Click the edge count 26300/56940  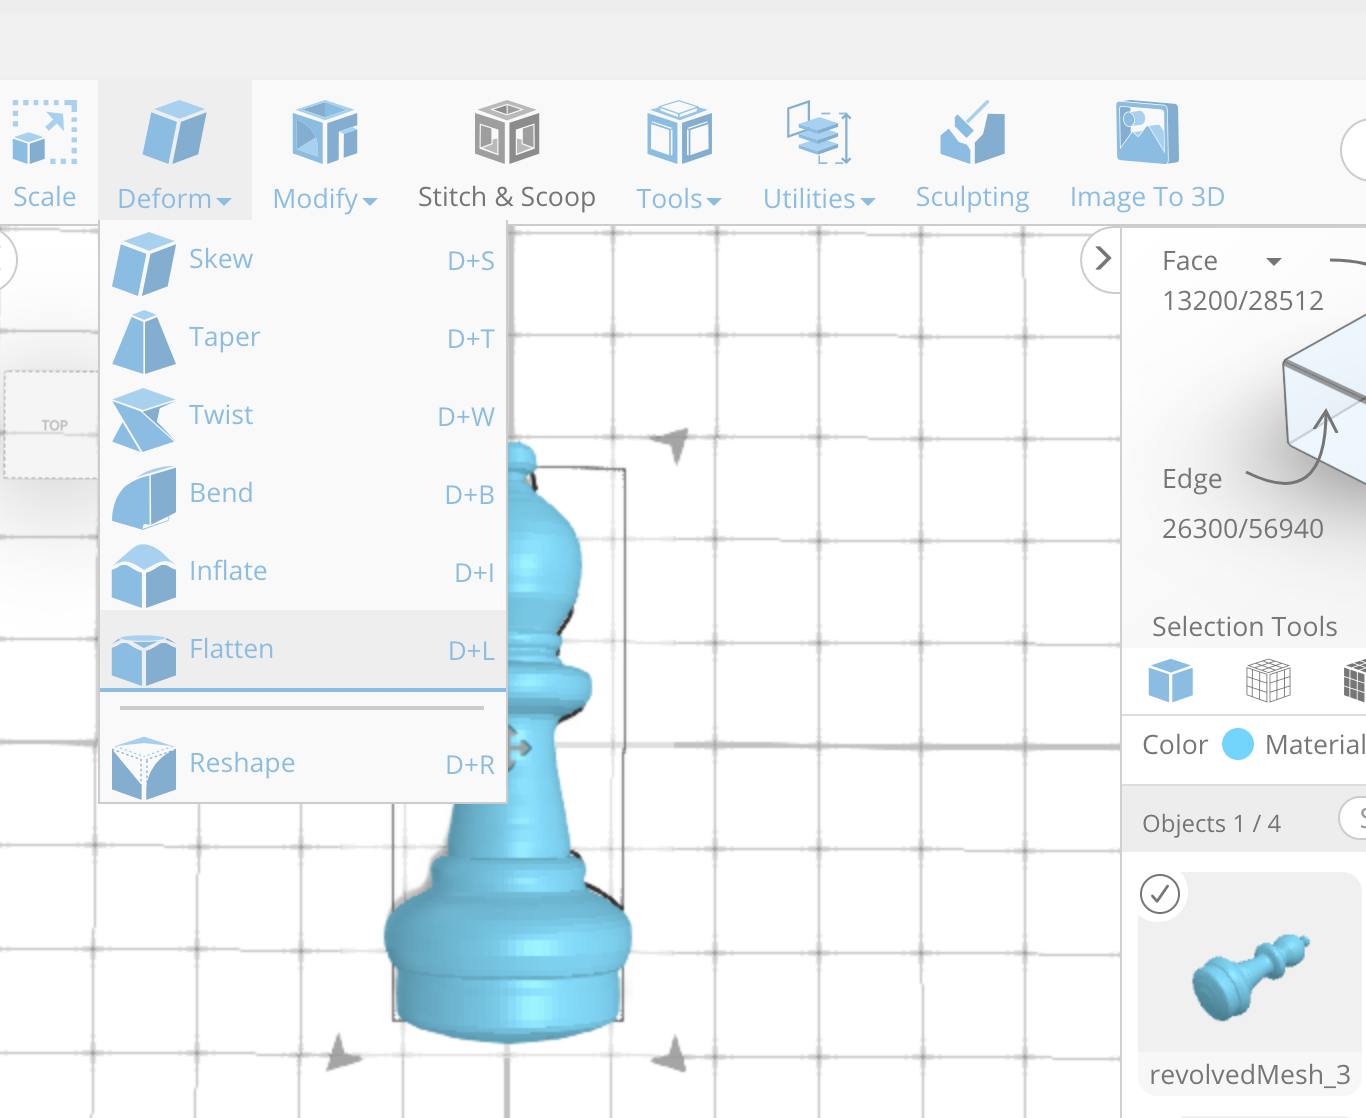coord(1243,529)
